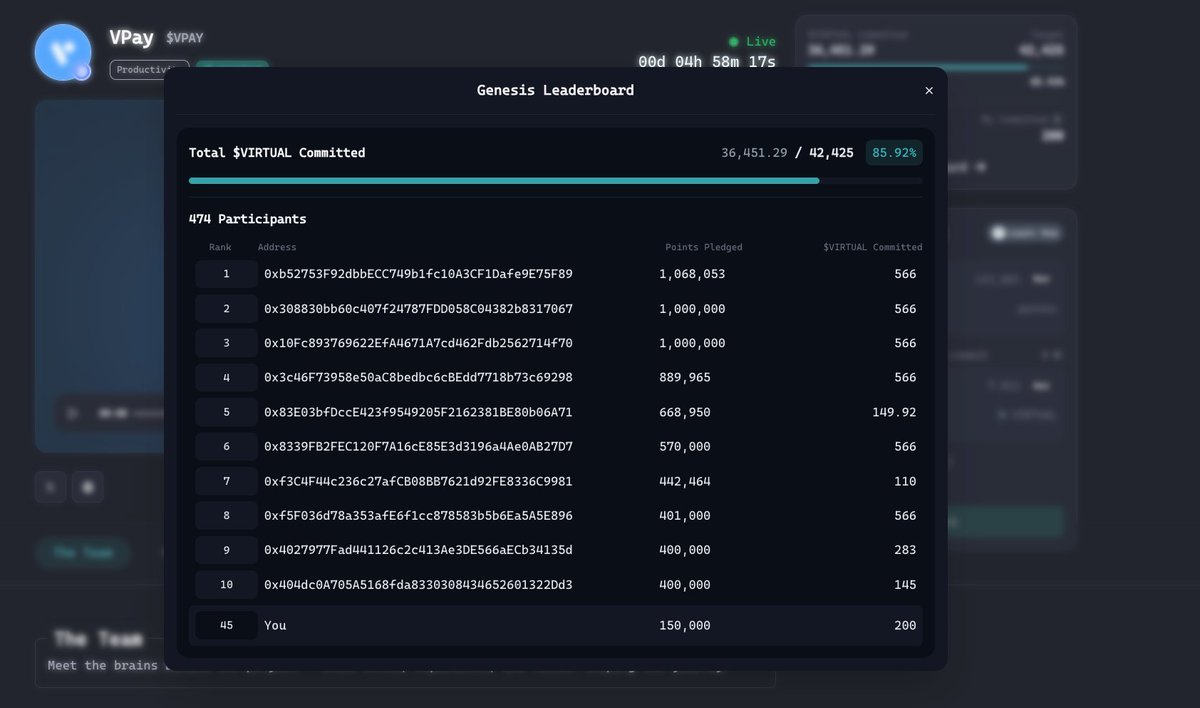This screenshot has width=1200, height=708.
Task: Select address 0x404dc0A705A5168fda8330308434652601322Dd3
Action: 418,585
